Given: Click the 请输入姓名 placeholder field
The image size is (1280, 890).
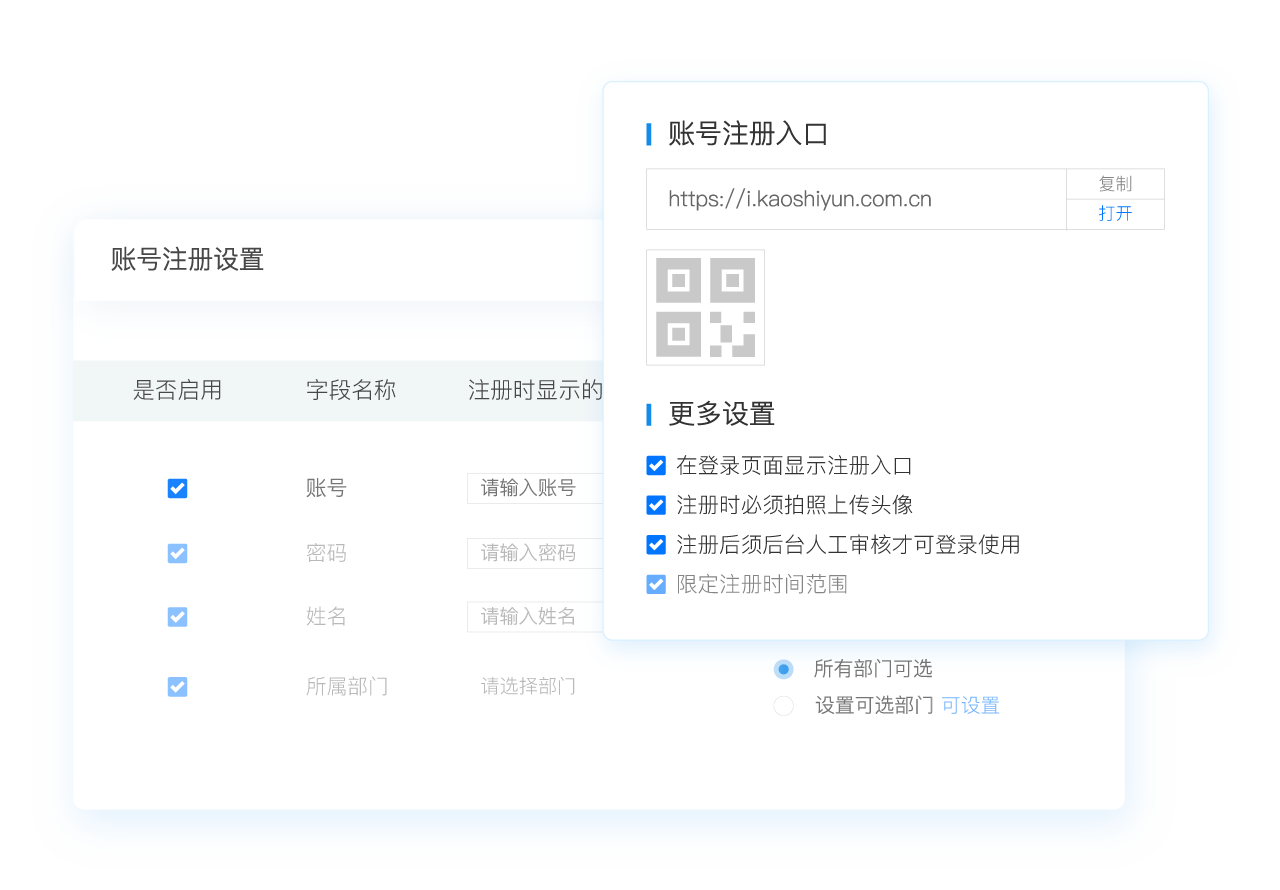Looking at the screenshot, I should tap(535, 617).
